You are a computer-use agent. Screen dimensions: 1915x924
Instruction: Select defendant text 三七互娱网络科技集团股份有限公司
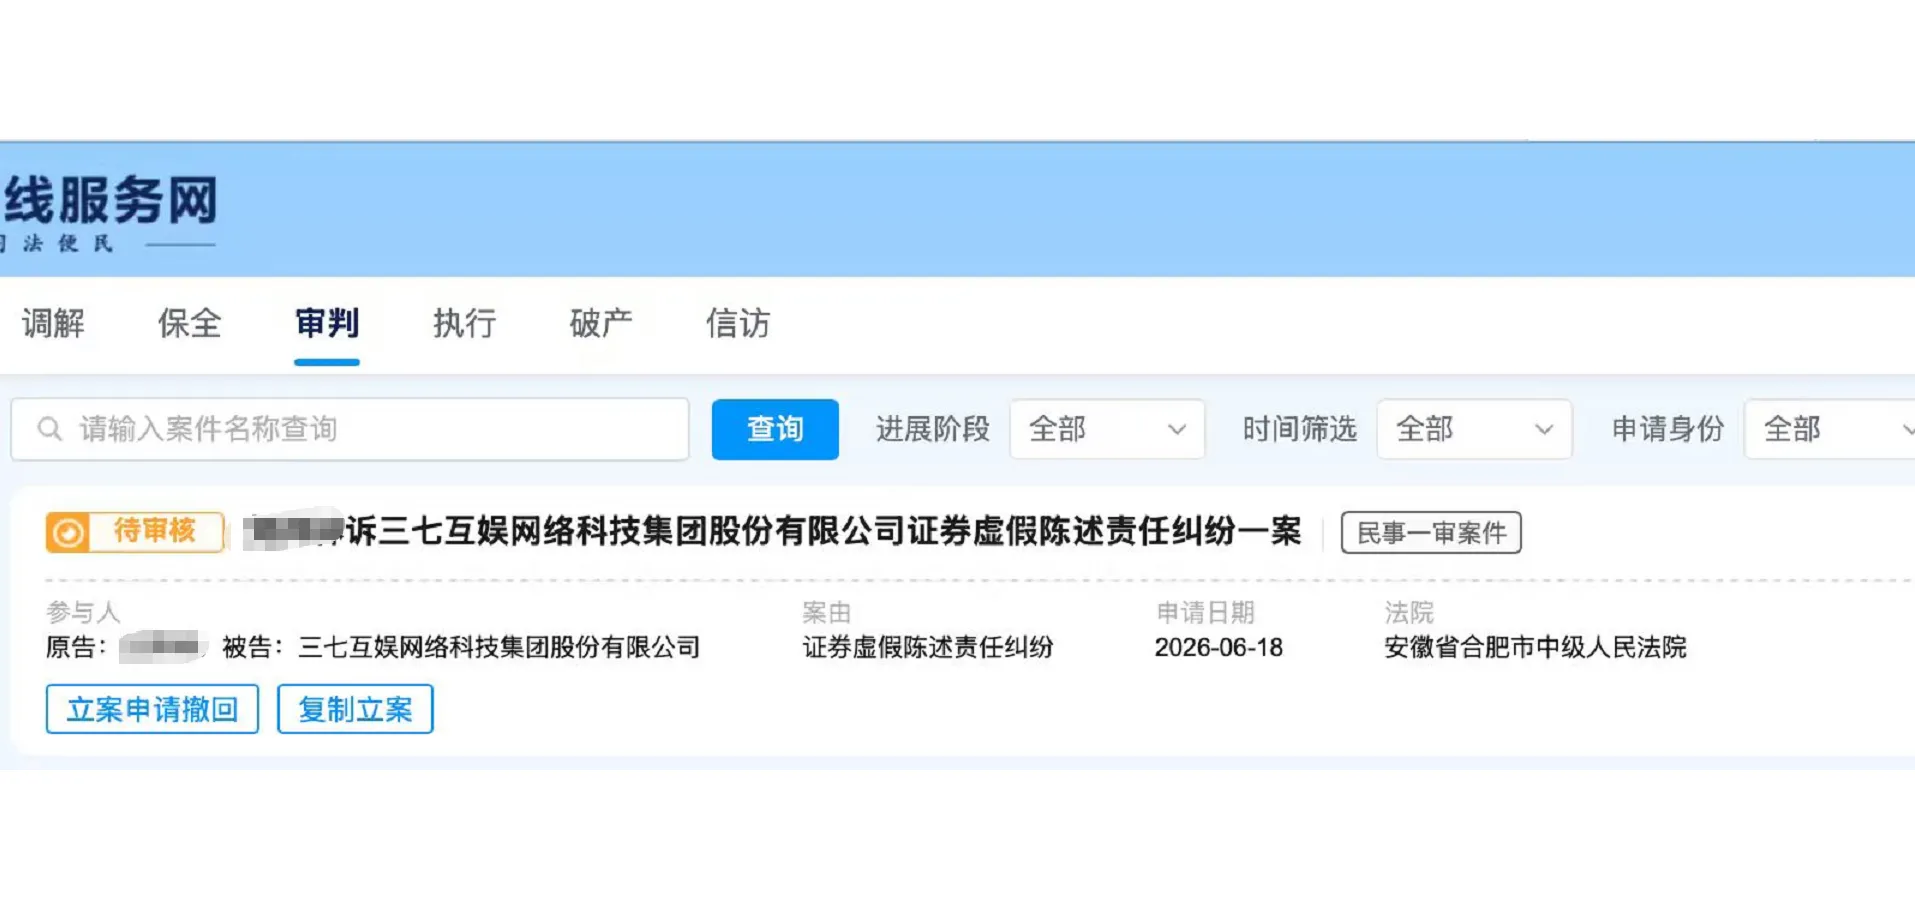click(499, 647)
